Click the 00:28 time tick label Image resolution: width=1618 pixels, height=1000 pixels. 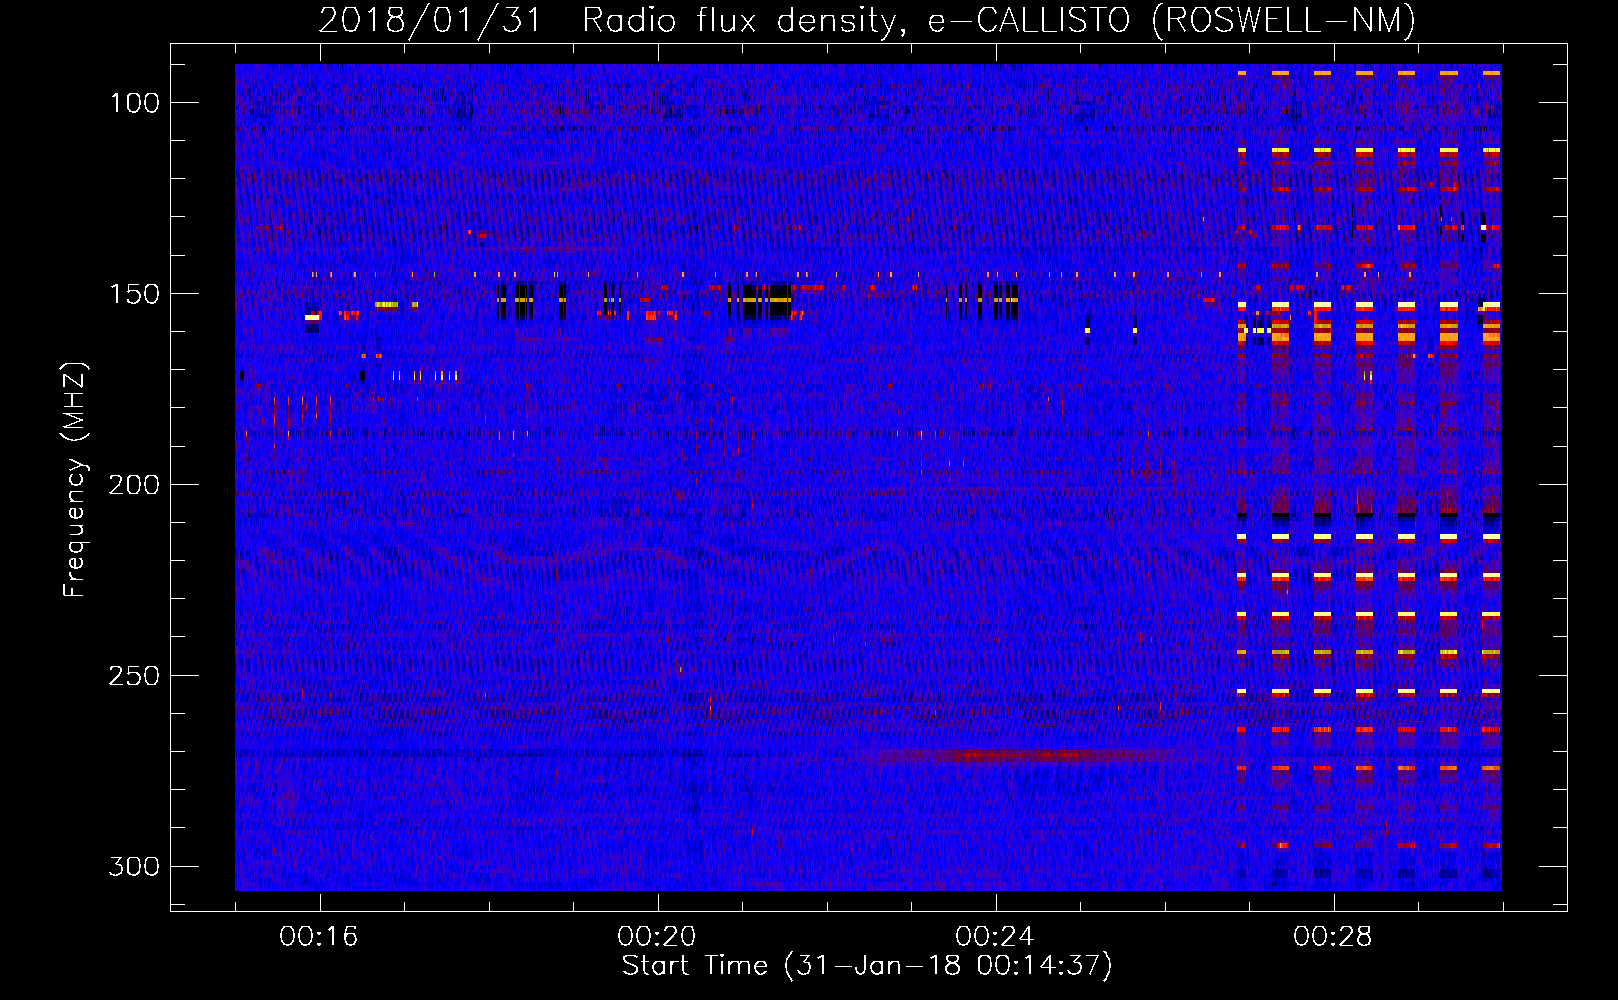pos(1333,937)
